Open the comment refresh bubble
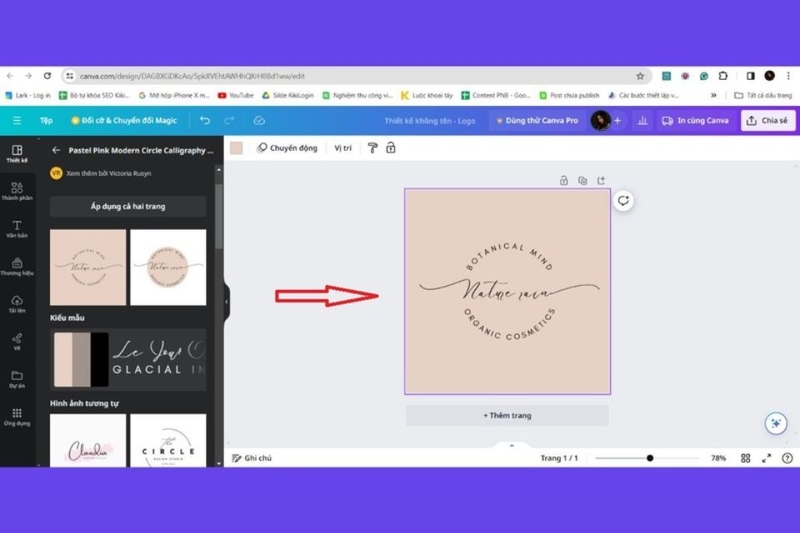The image size is (800, 533). point(623,200)
